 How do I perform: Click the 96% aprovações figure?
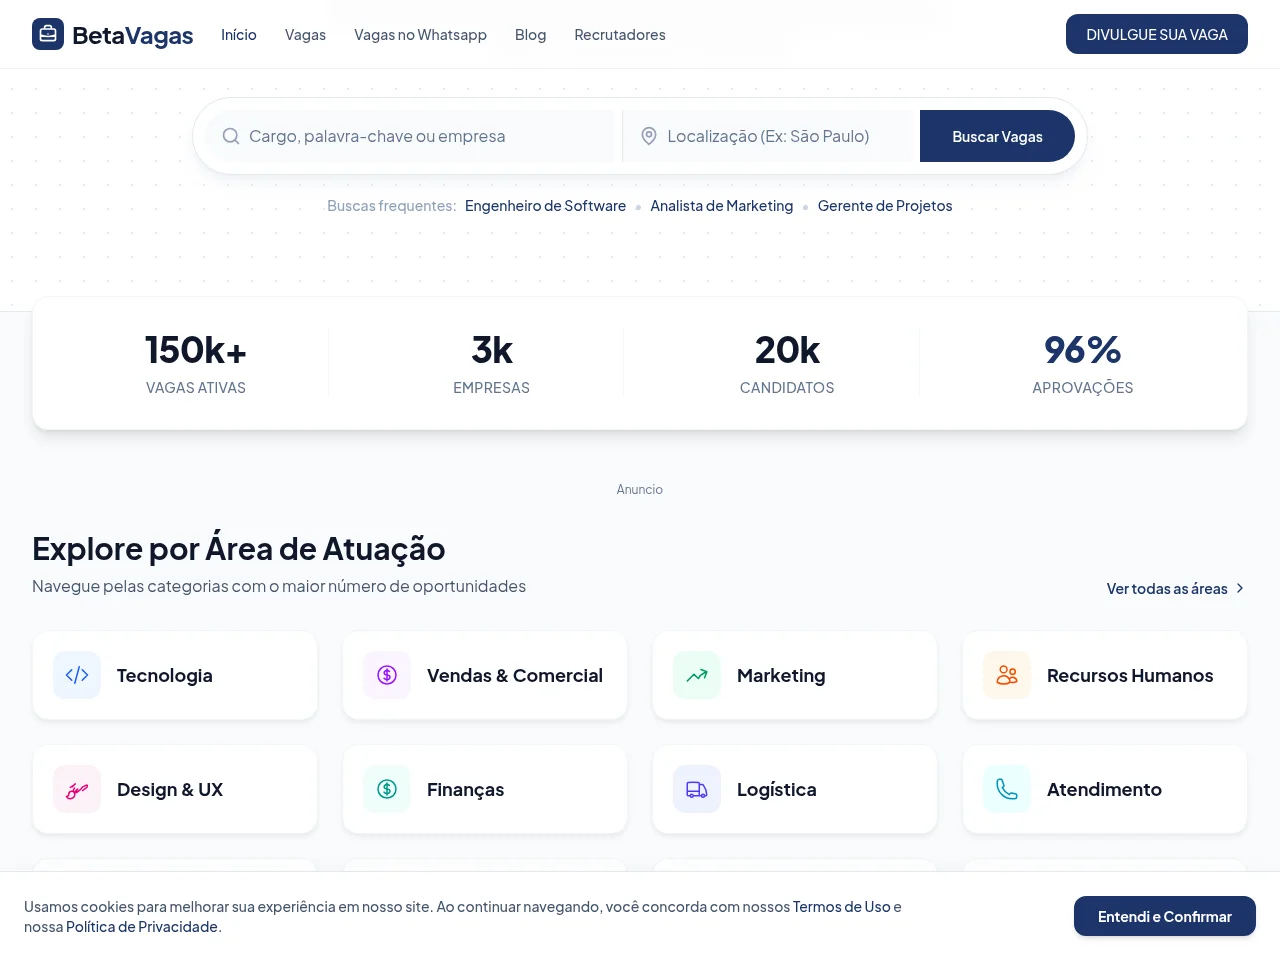click(1083, 350)
